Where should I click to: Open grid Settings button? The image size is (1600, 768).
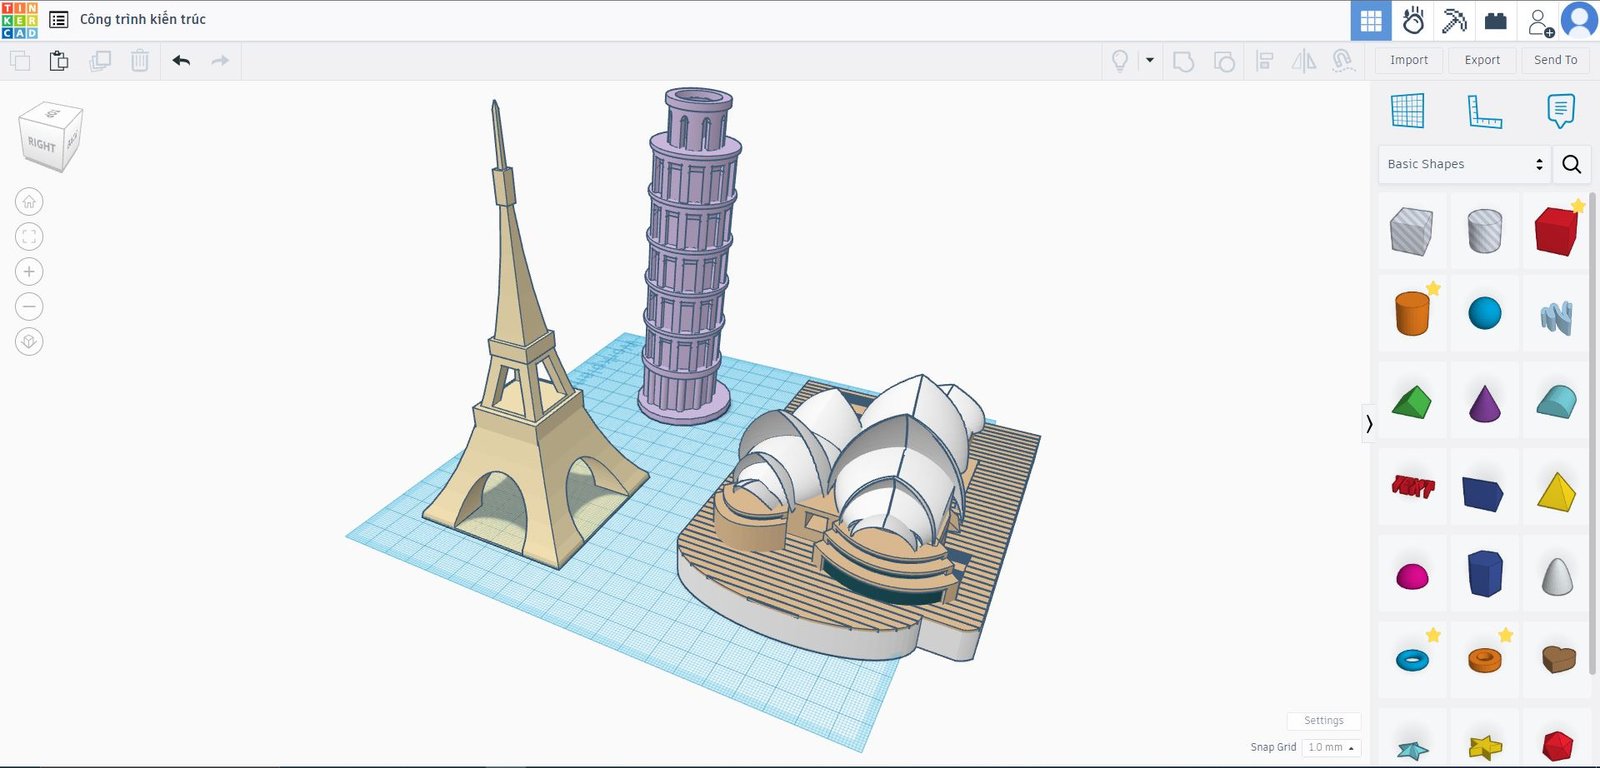1323,720
